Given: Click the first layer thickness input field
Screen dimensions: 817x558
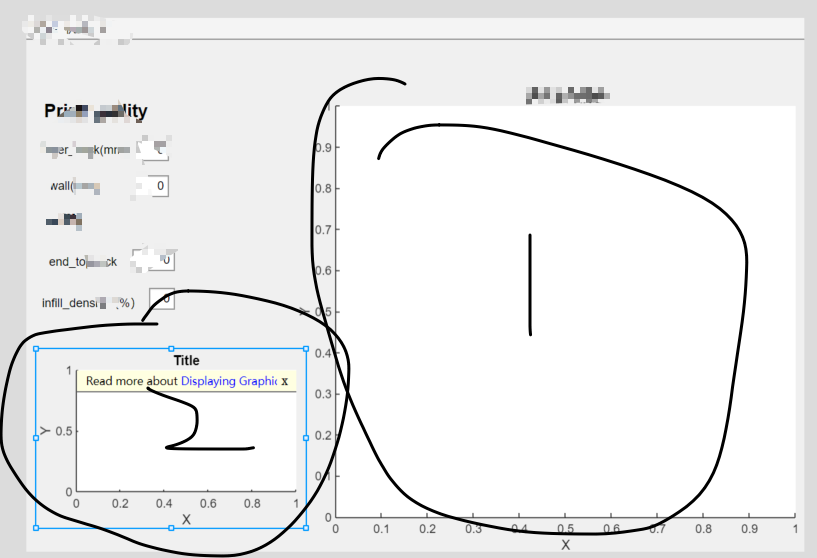Looking at the screenshot, I should (x=154, y=150).
